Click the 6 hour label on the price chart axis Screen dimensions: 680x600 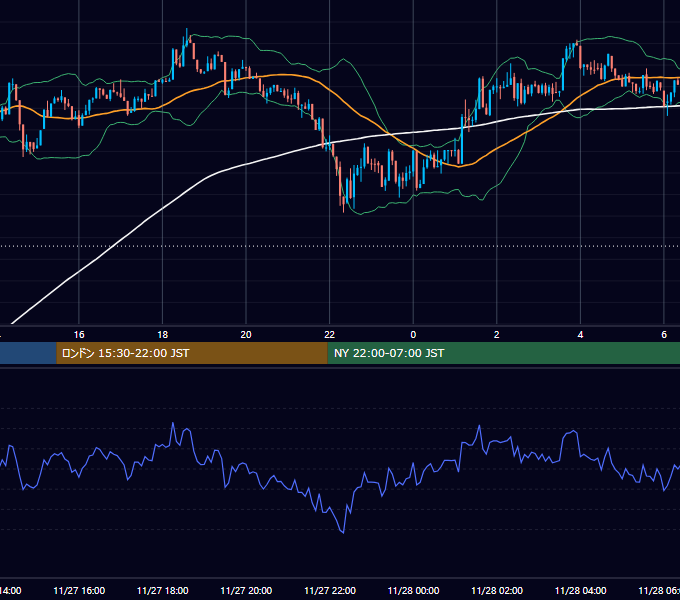click(664, 335)
